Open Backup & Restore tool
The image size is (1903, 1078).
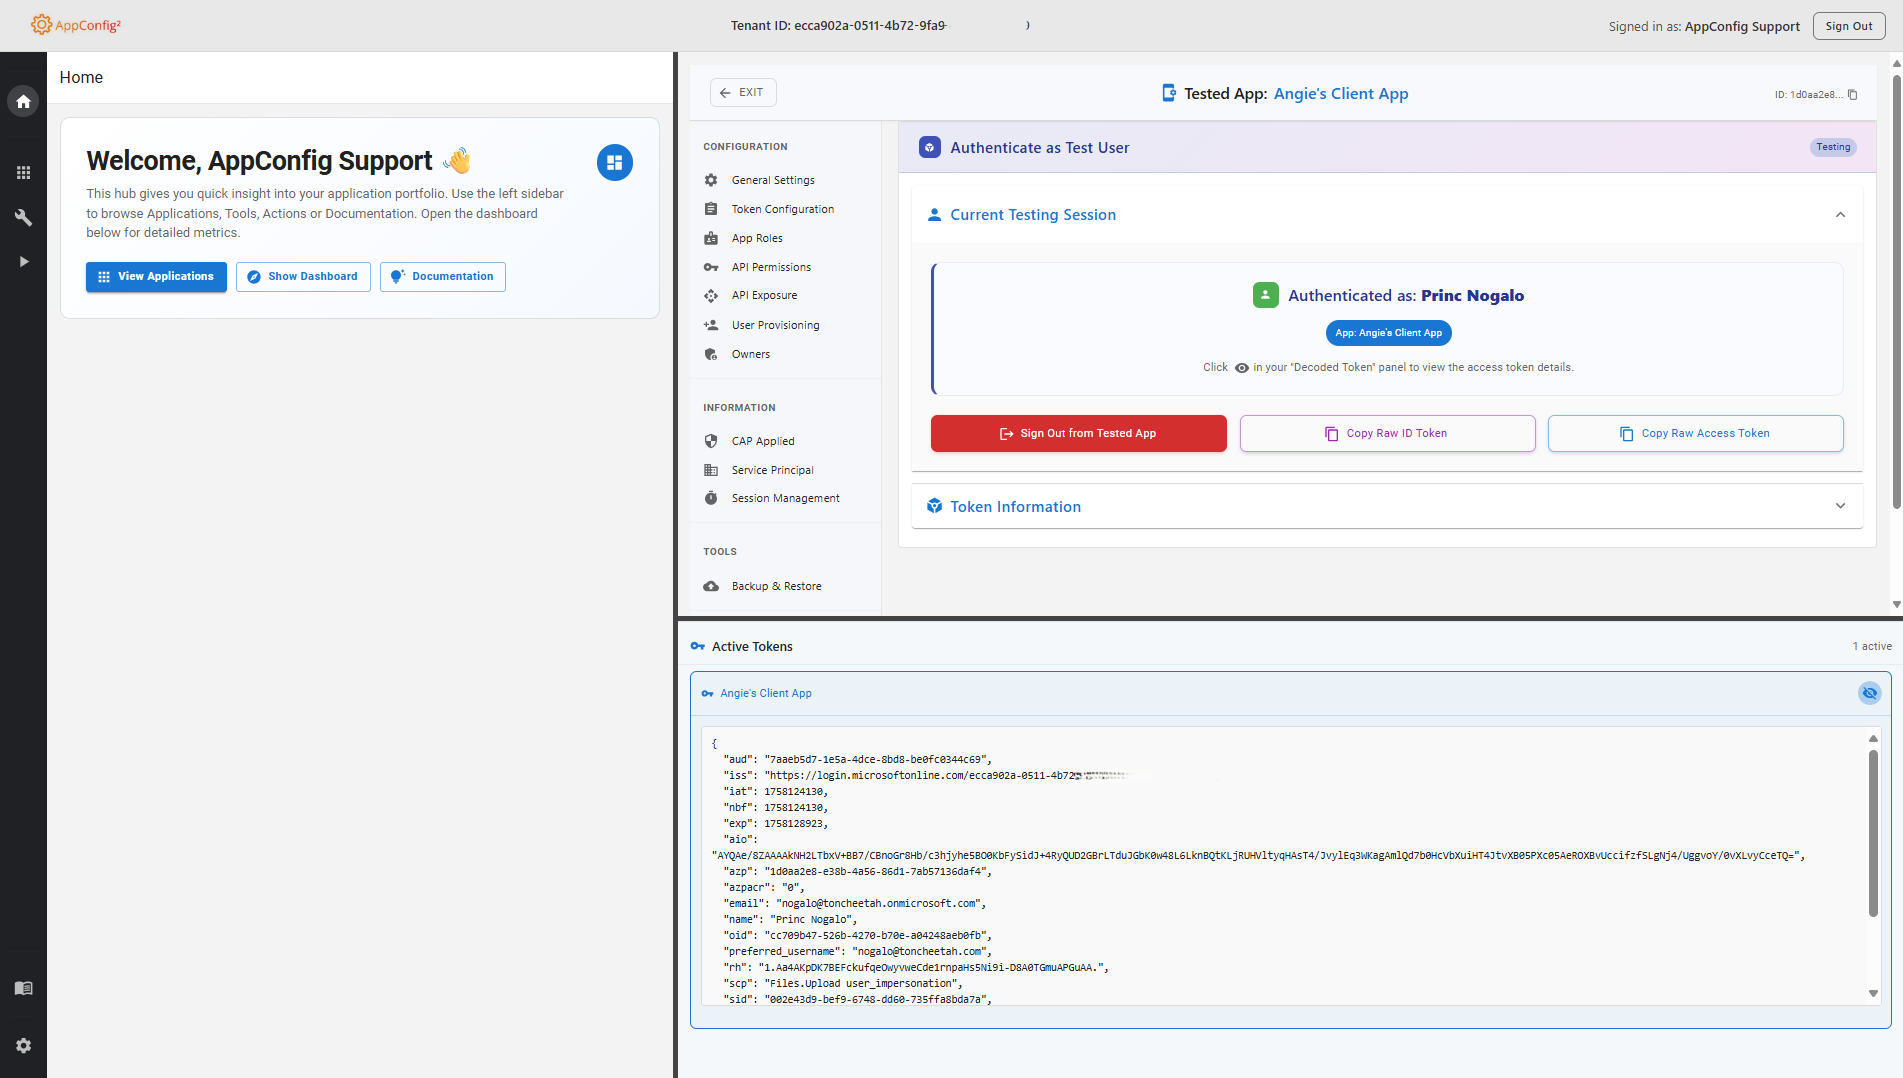pyautogui.click(x=776, y=586)
